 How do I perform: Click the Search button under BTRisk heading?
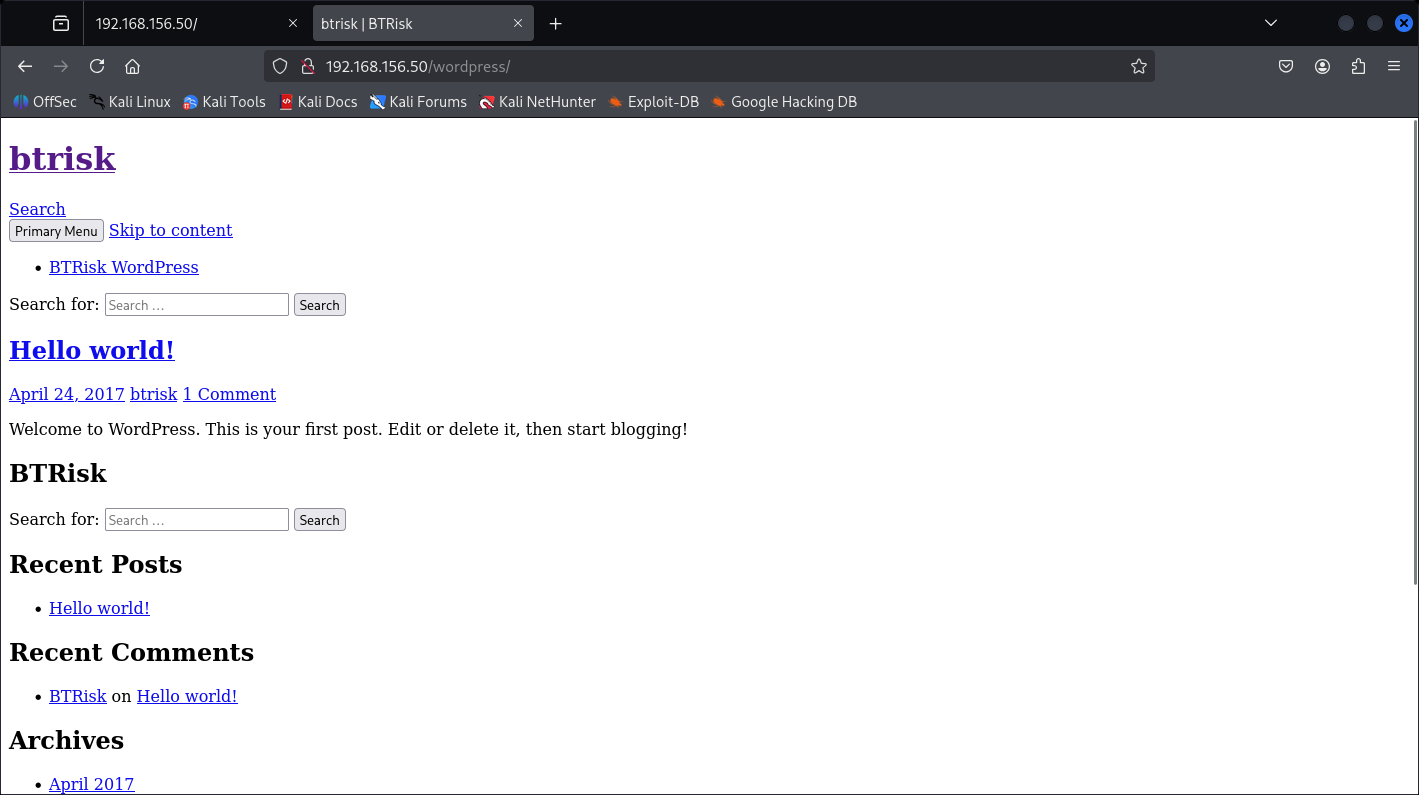[x=320, y=520]
